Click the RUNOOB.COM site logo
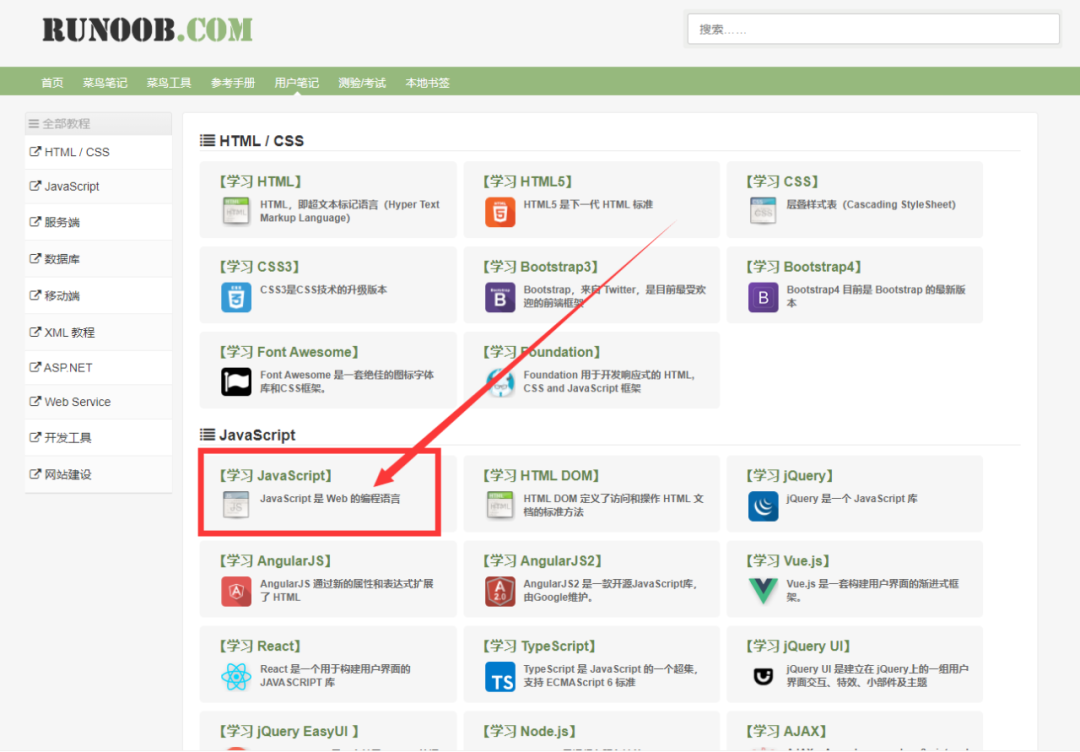This screenshot has height=752, width=1080. (x=147, y=29)
